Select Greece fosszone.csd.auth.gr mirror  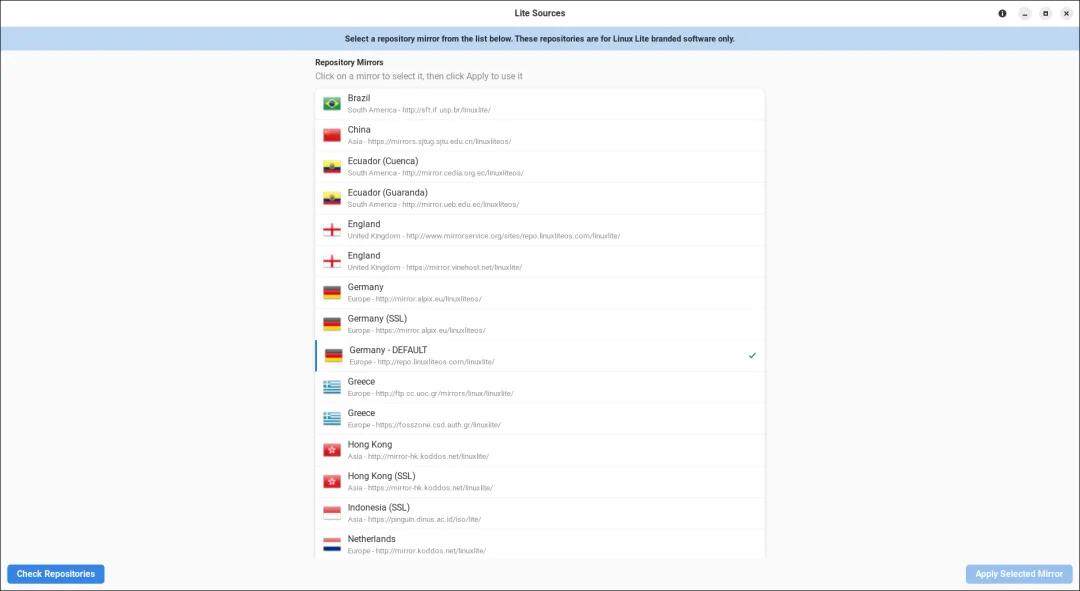(540, 419)
